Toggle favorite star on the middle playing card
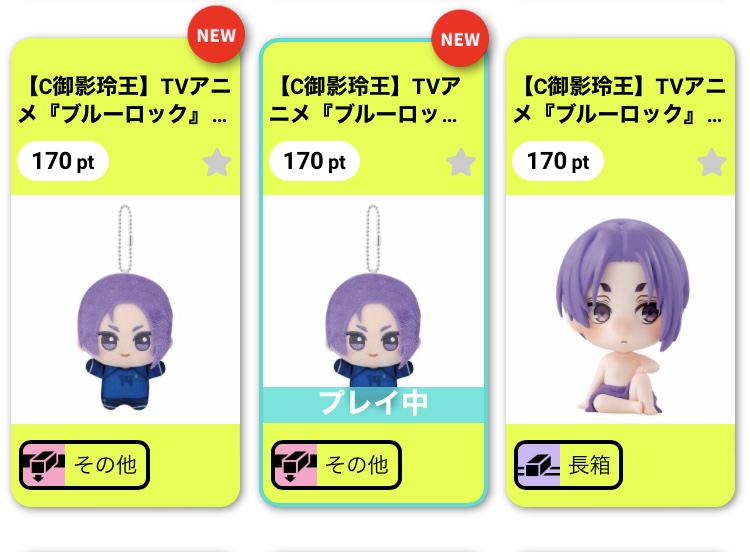The height and width of the screenshot is (552, 750). pos(461,162)
